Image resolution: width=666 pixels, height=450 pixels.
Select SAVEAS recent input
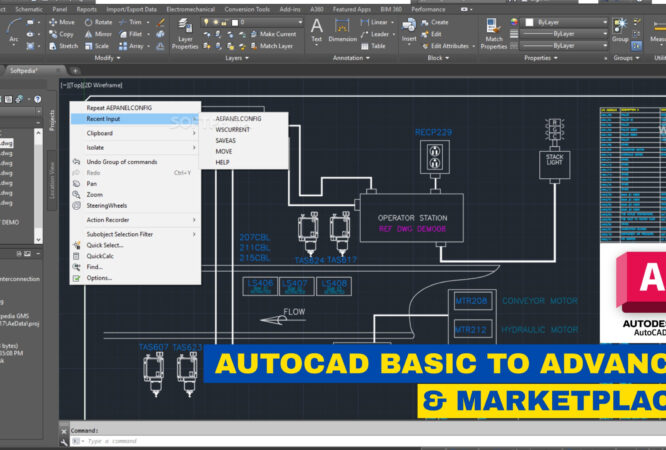point(244,141)
